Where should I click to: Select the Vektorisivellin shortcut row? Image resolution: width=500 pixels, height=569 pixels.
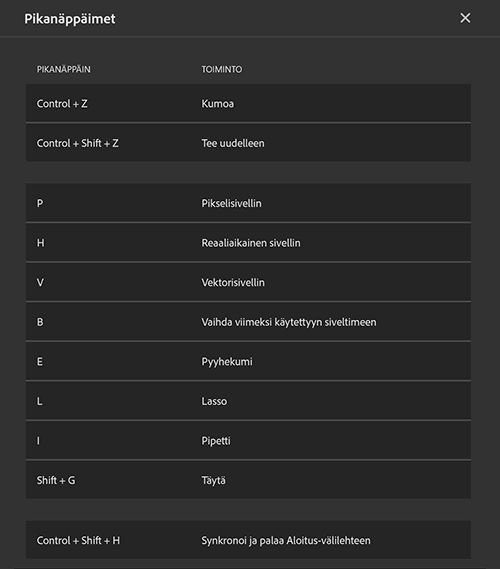click(x=248, y=282)
